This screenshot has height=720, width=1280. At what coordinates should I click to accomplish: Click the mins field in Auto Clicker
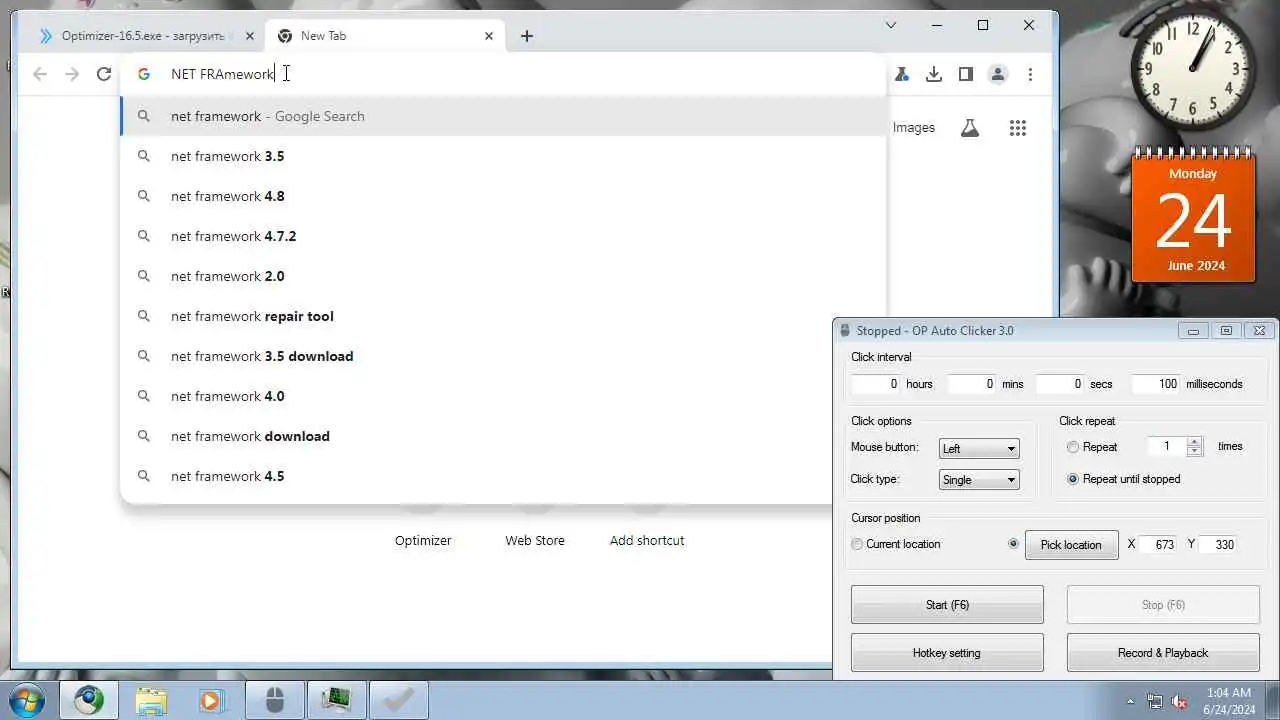pyautogui.click(x=971, y=384)
